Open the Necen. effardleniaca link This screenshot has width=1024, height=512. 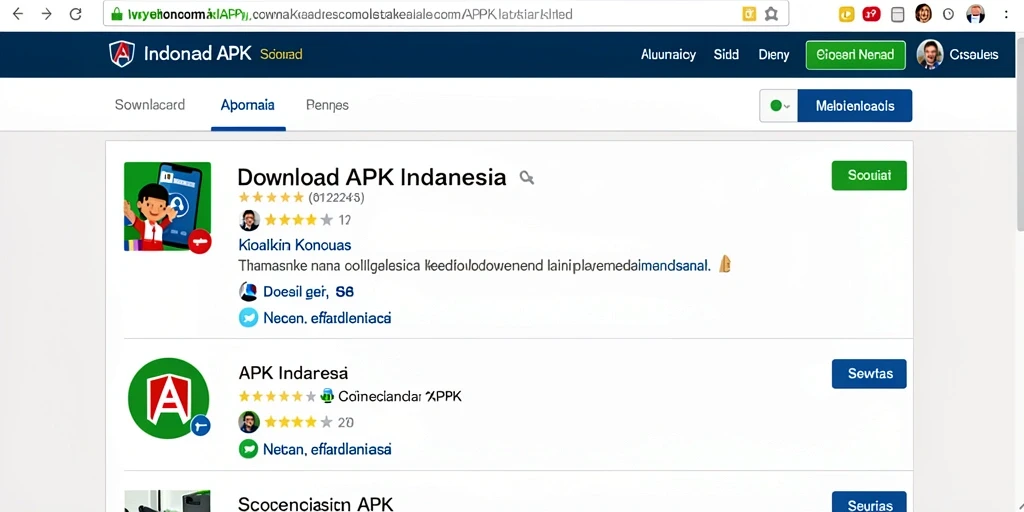click(x=327, y=318)
